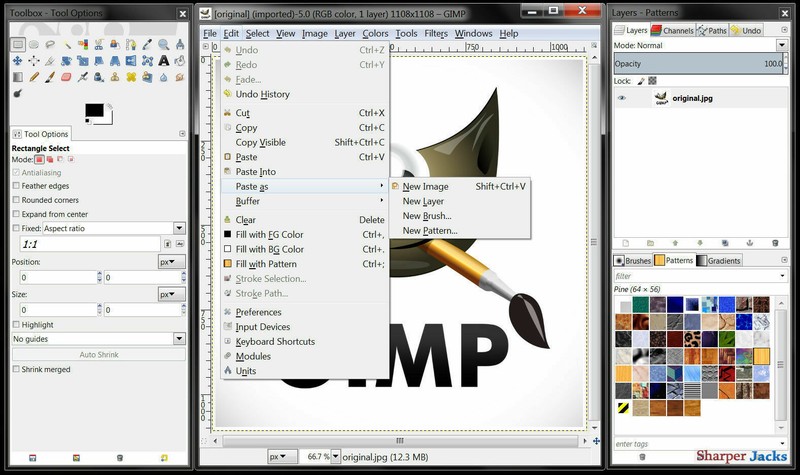The width and height of the screenshot is (800, 475).
Task: Select the Alignment tool
Action: [34, 61]
